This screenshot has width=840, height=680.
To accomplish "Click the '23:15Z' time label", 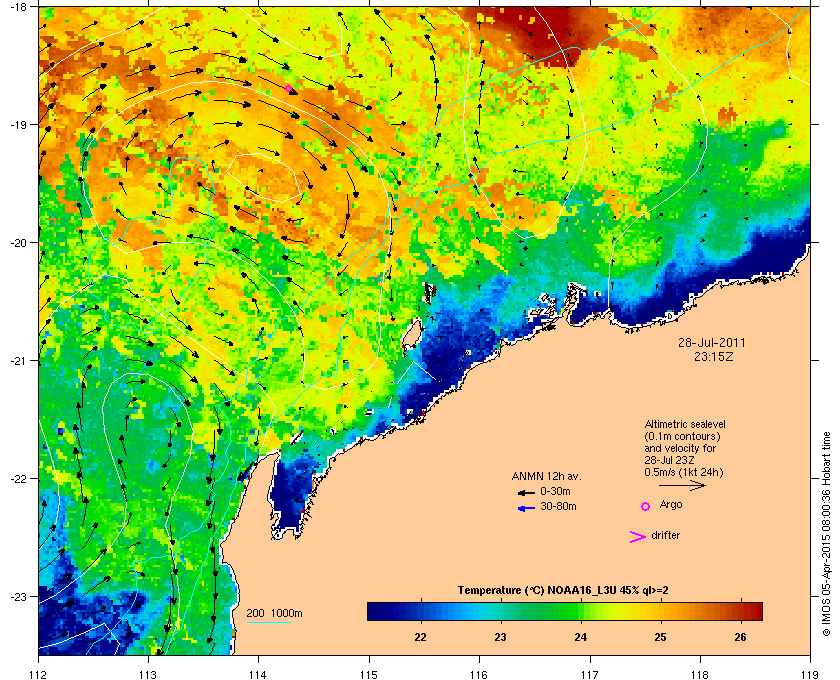I will 713,356.
